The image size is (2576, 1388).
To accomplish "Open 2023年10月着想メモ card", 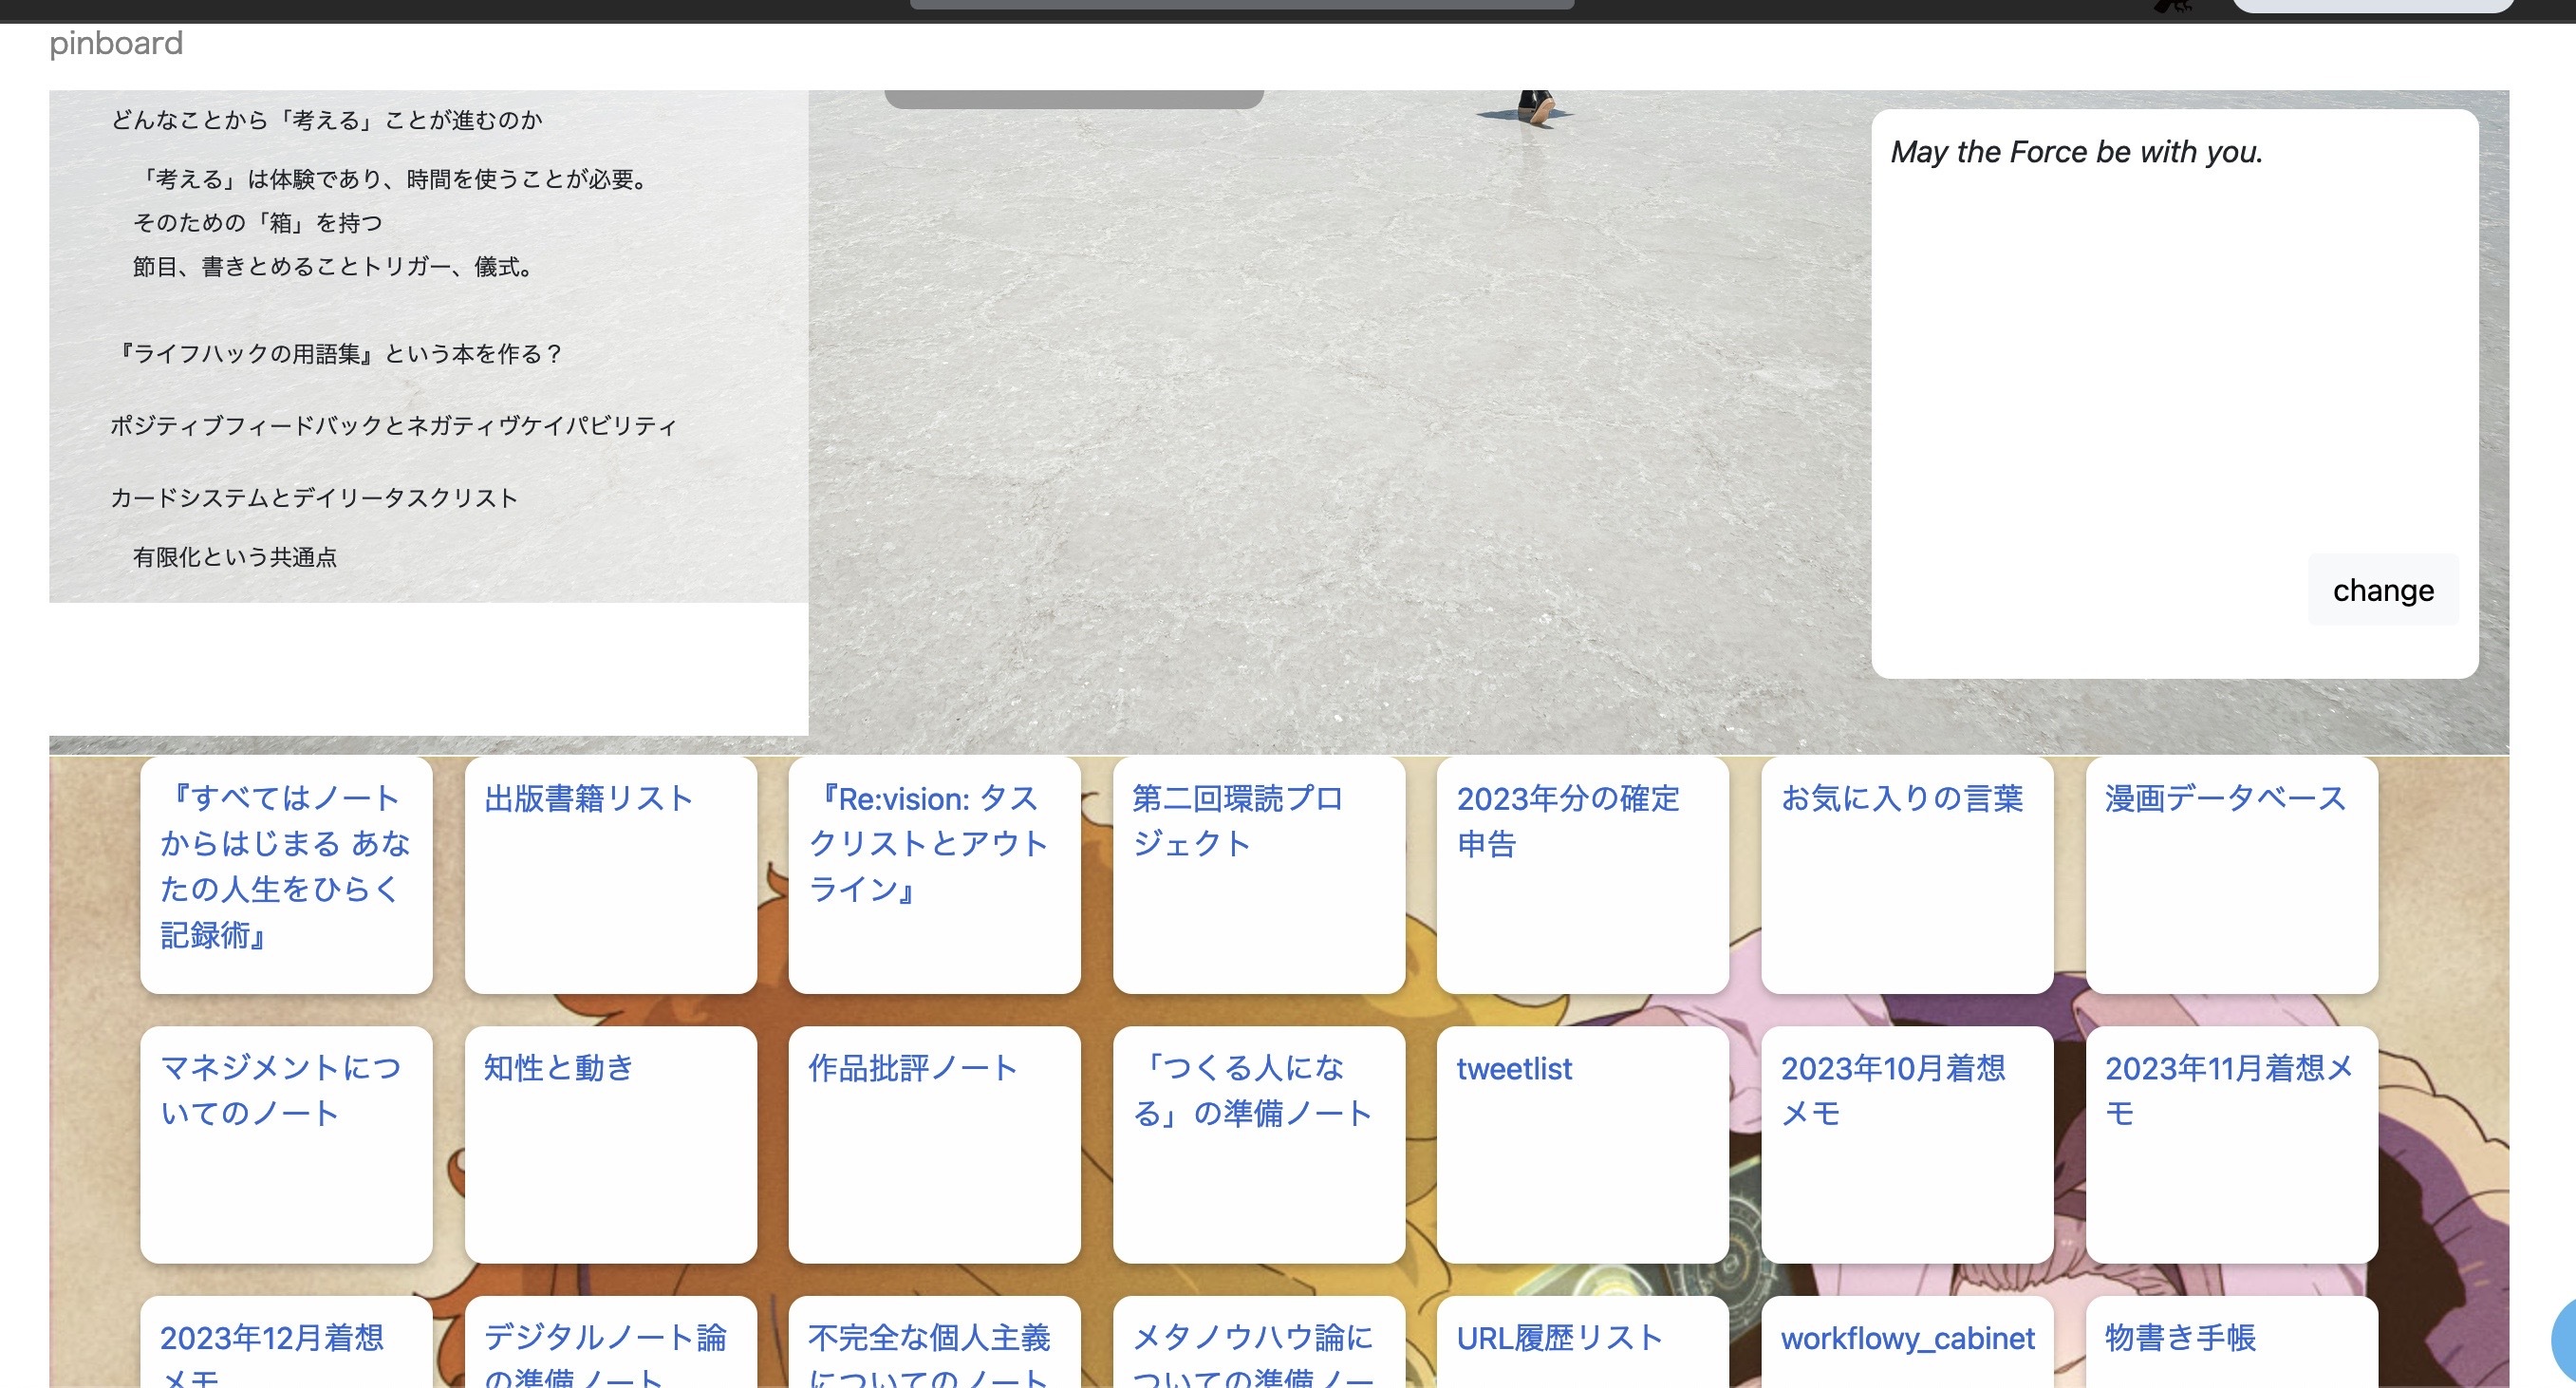I will (x=1892, y=1090).
